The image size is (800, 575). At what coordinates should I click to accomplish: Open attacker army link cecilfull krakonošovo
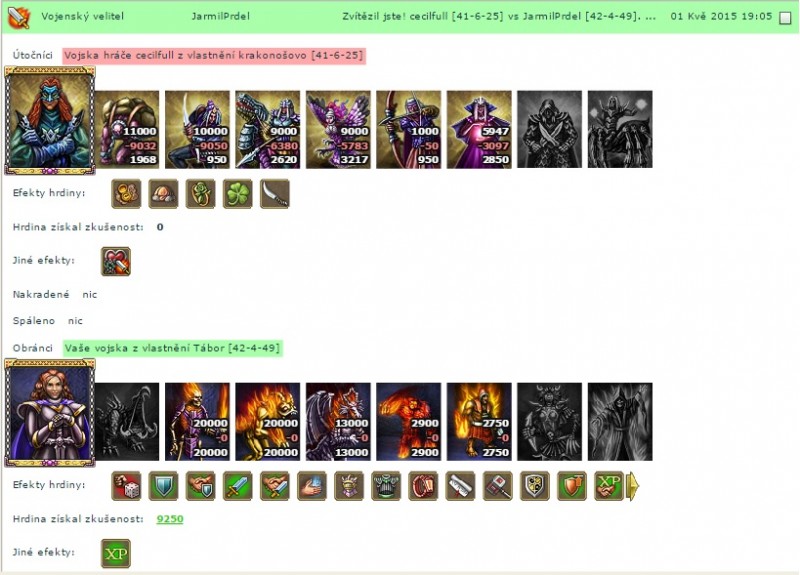pos(214,55)
